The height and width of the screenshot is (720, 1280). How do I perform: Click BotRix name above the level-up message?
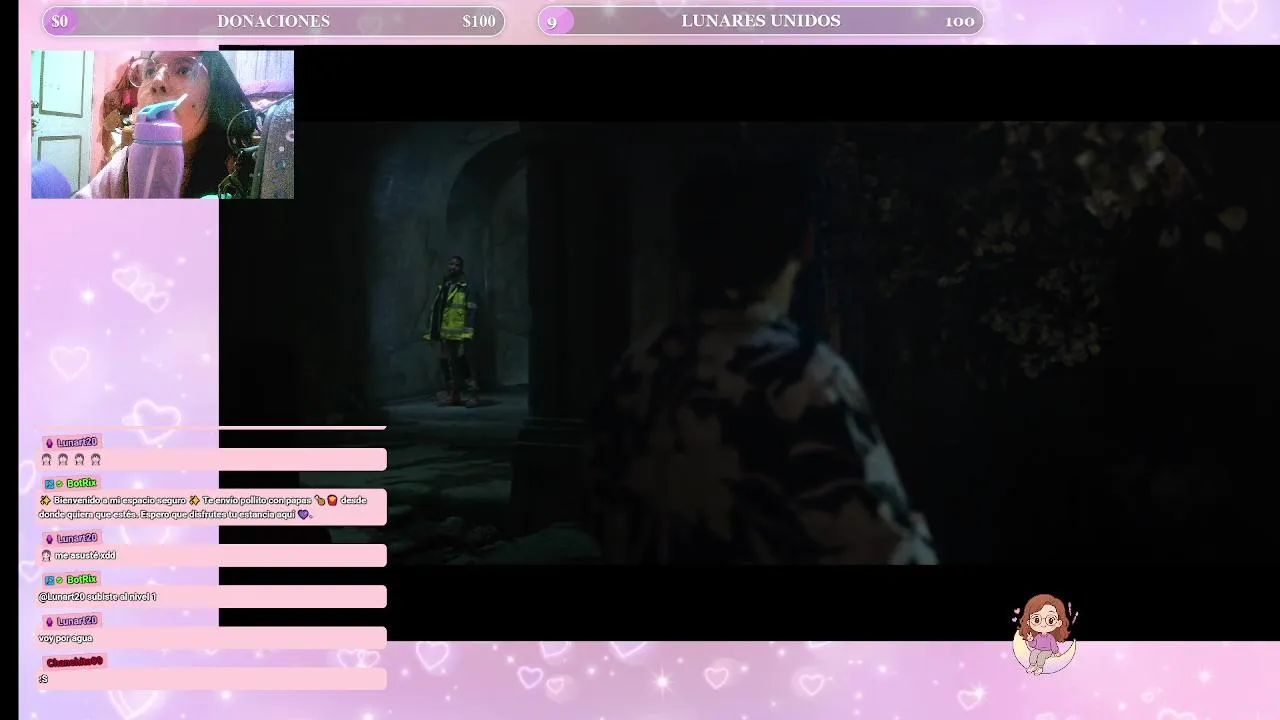tap(82, 579)
